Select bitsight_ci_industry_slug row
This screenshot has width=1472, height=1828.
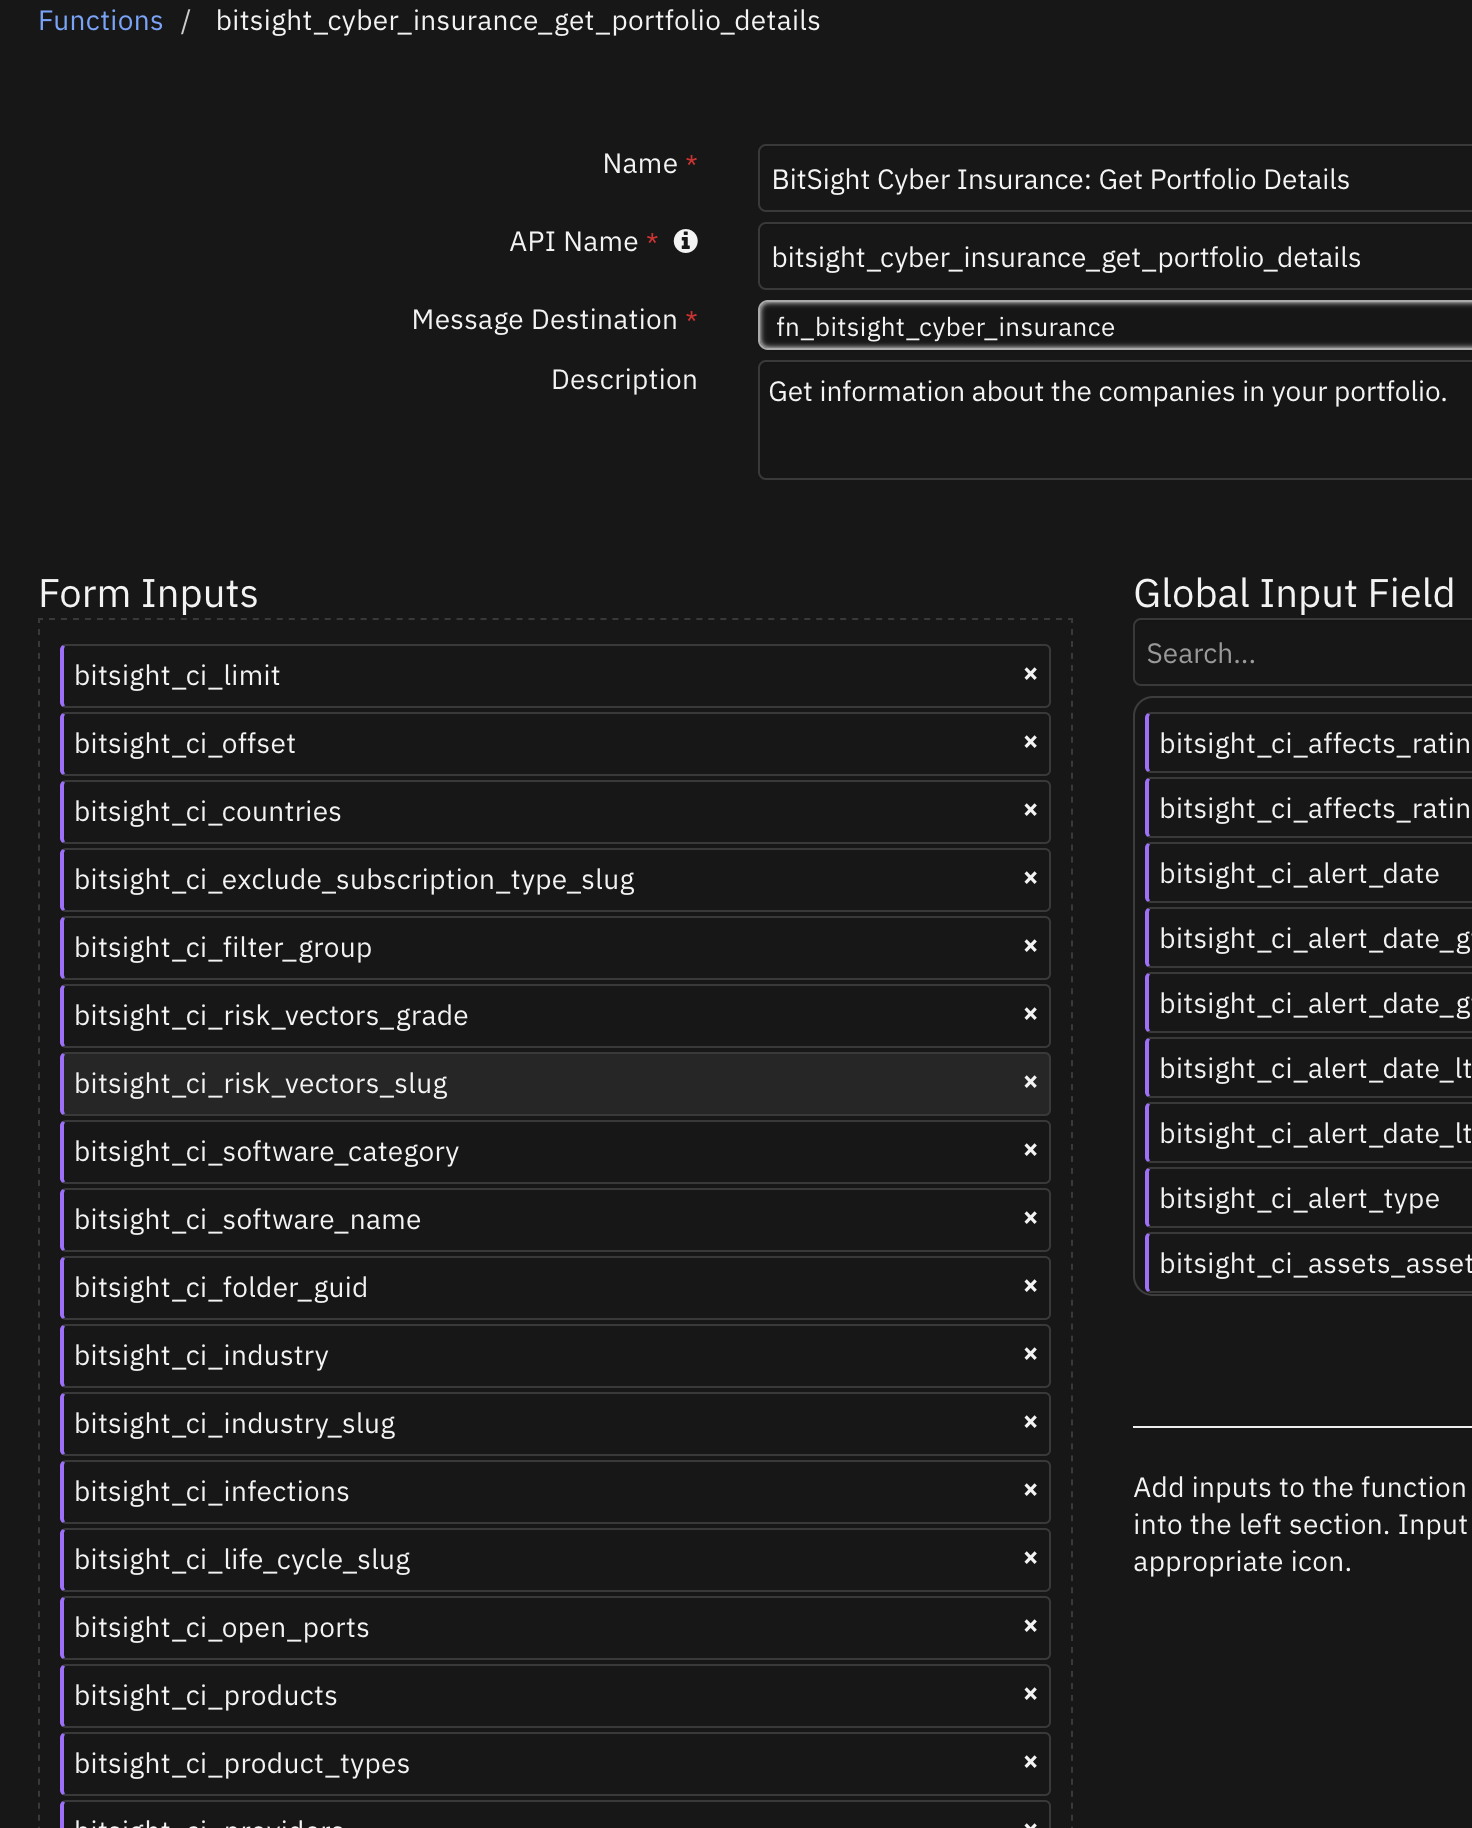(x=555, y=1424)
